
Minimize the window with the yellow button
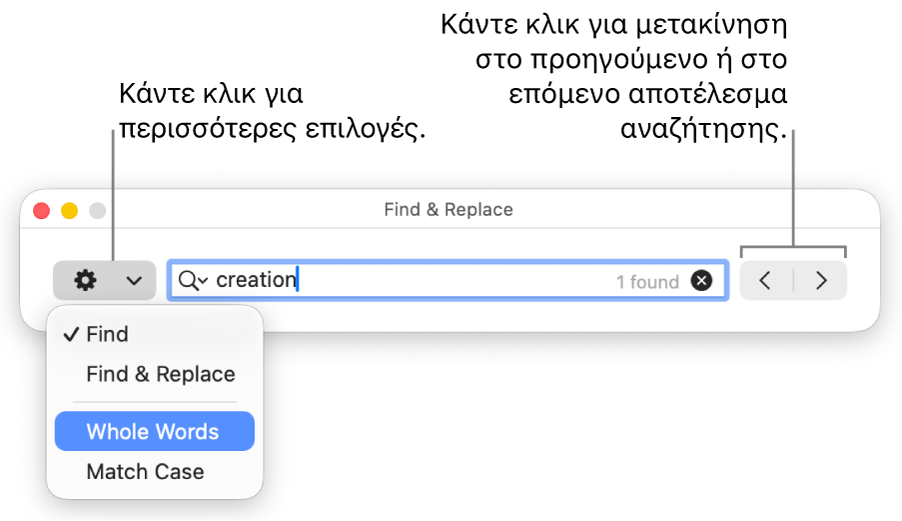[x=70, y=211]
